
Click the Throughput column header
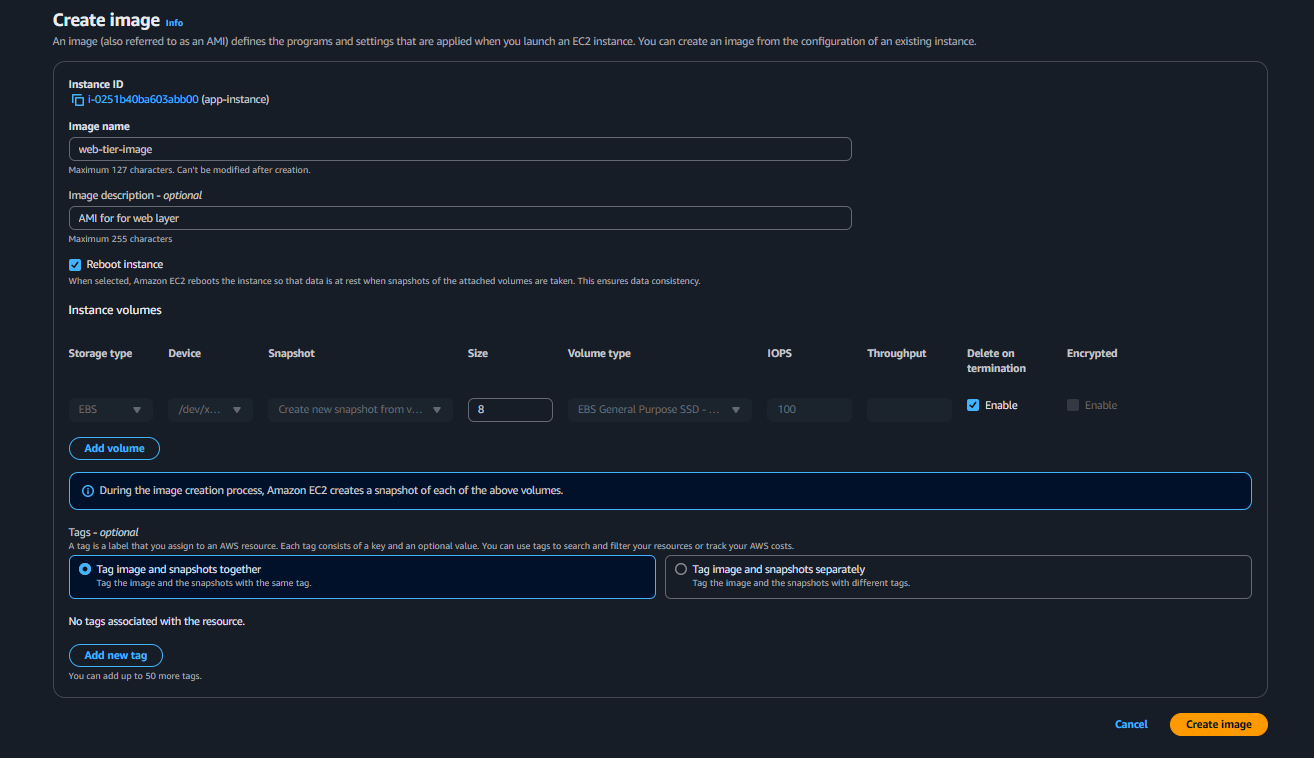click(897, 353)
